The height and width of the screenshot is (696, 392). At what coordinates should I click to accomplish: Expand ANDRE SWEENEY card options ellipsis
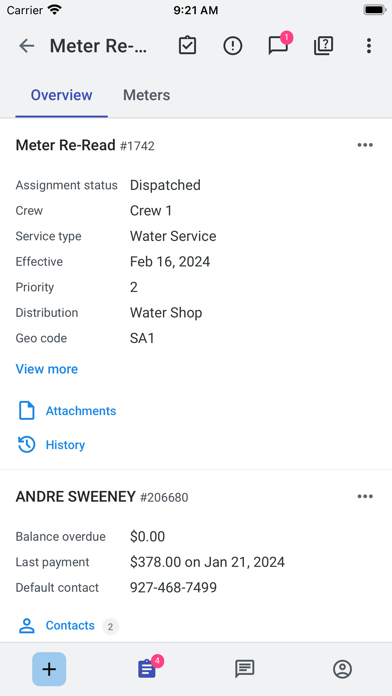(365, 497)
